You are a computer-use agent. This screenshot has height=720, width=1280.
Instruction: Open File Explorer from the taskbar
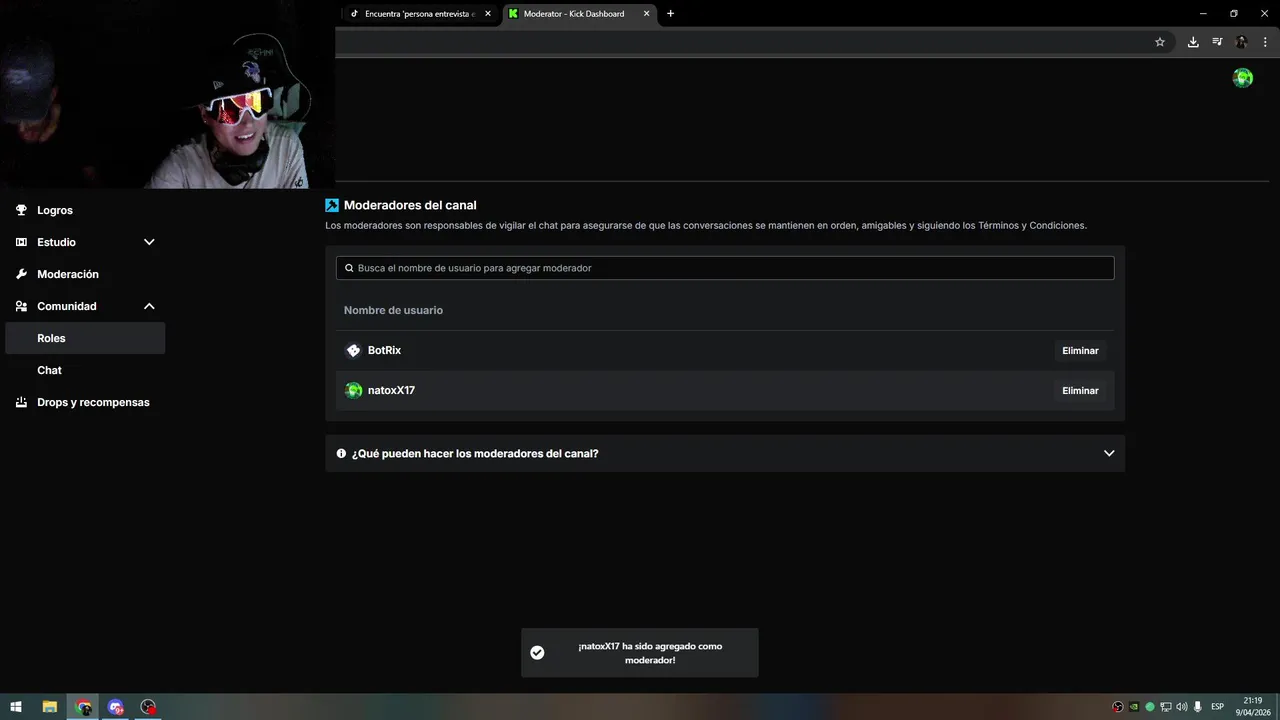(50, 707)
